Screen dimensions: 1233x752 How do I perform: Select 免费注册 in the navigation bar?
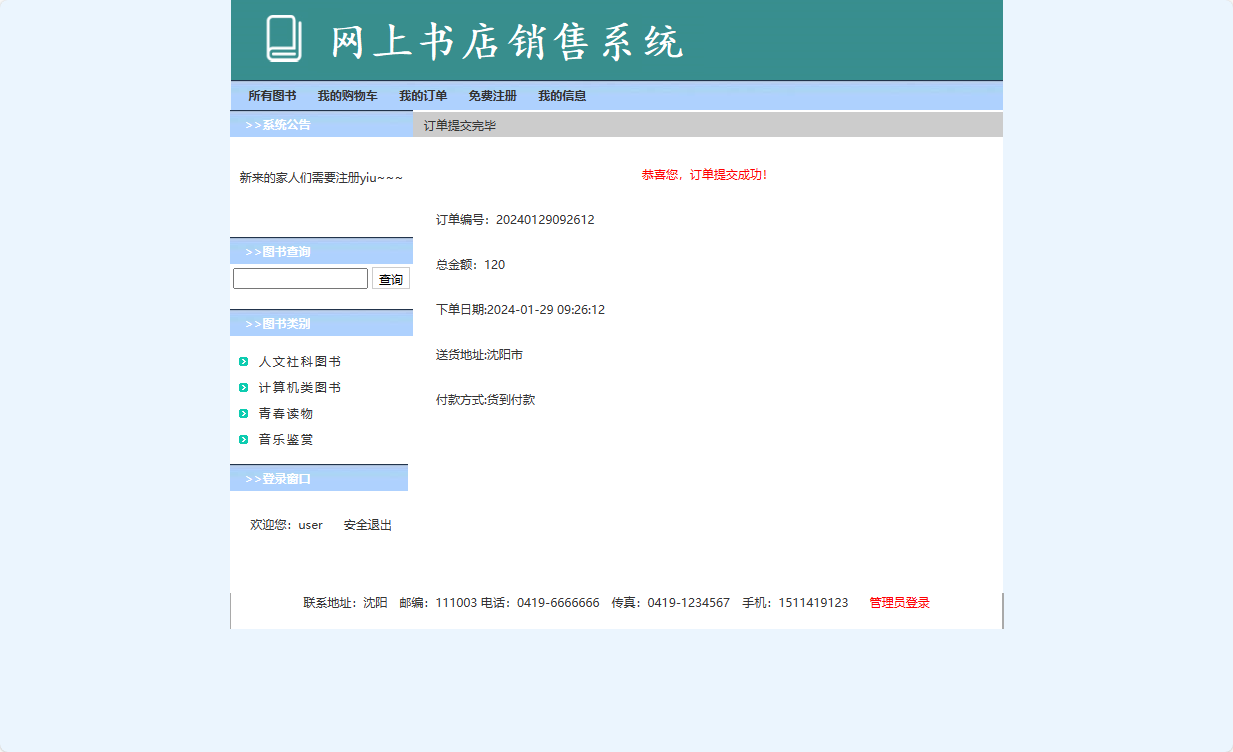coord(491,95)
